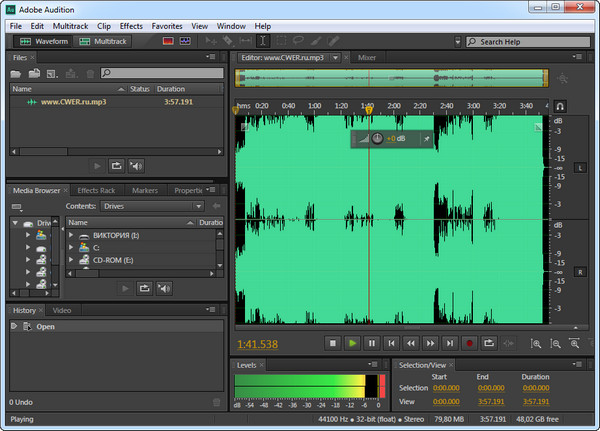Open the Contents Drives dropdown
Image resolution: width=600 pixels, height=431 pixels.
click(151, 206)
